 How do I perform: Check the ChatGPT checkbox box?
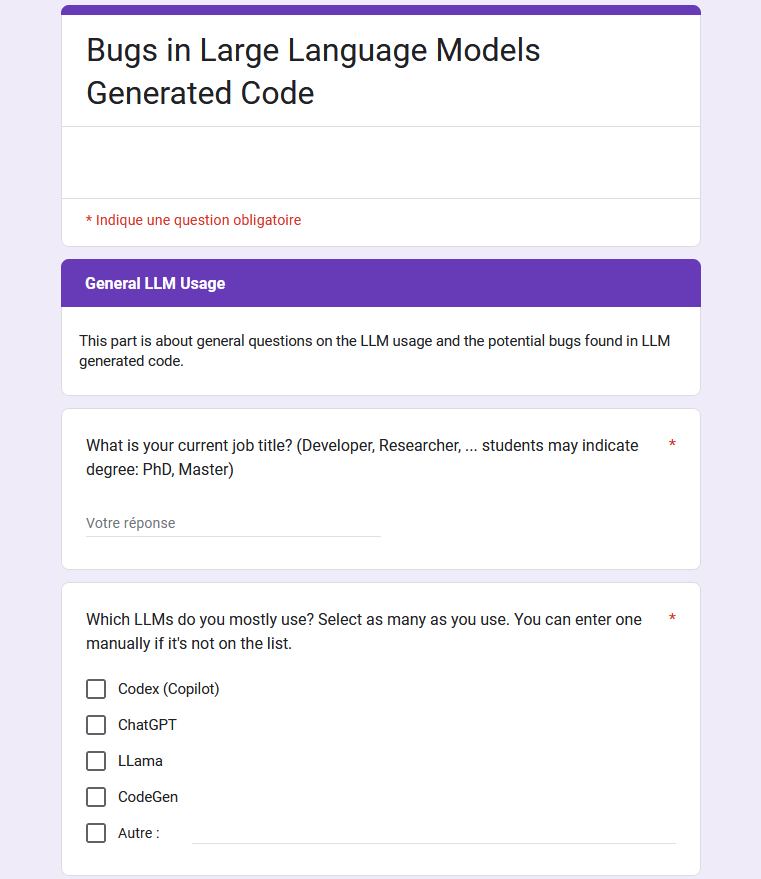click(96, 725)
